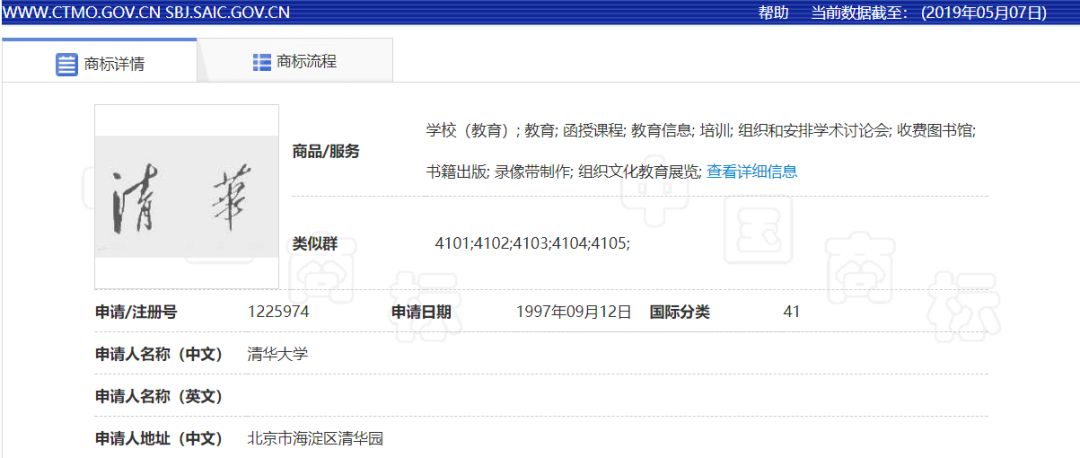This screenshot has height=458, width=1080.
Task: Click the 申请人地址（中文） label
Action: pyautogui.click(x=159, y=438)
